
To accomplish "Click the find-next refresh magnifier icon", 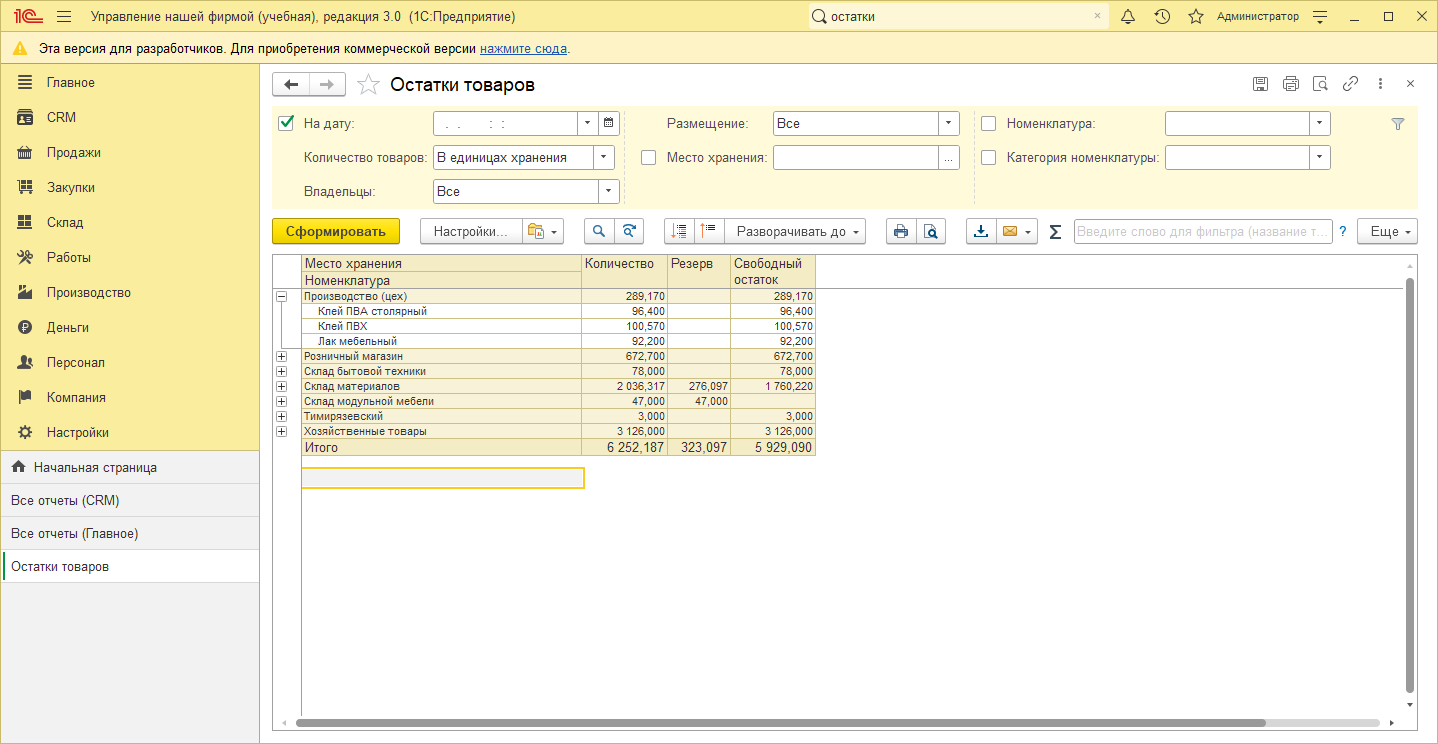I will click(628, 231).
